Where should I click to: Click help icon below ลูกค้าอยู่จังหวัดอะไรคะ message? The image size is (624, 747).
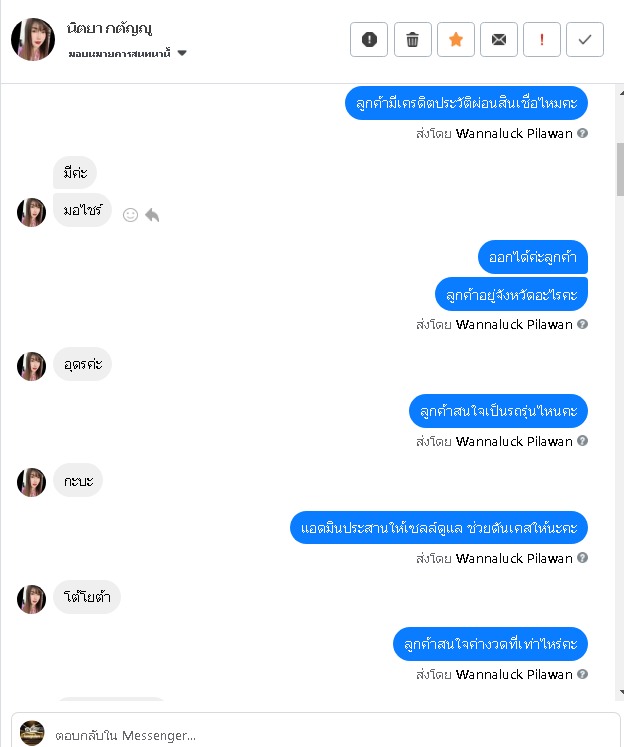coord(582,324)
